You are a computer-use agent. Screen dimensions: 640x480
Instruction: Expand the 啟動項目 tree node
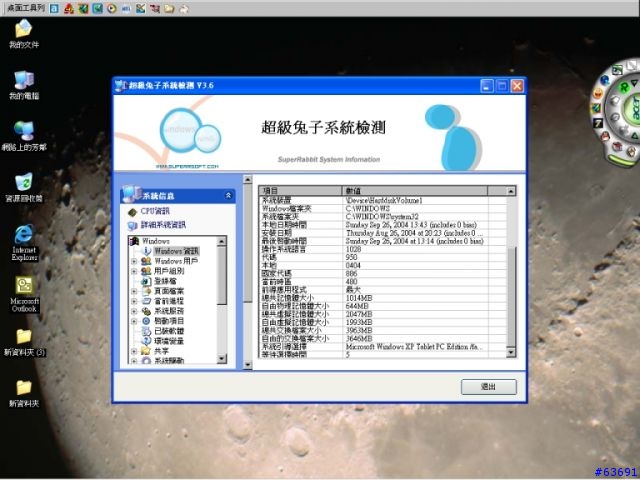tap(134, 321)
